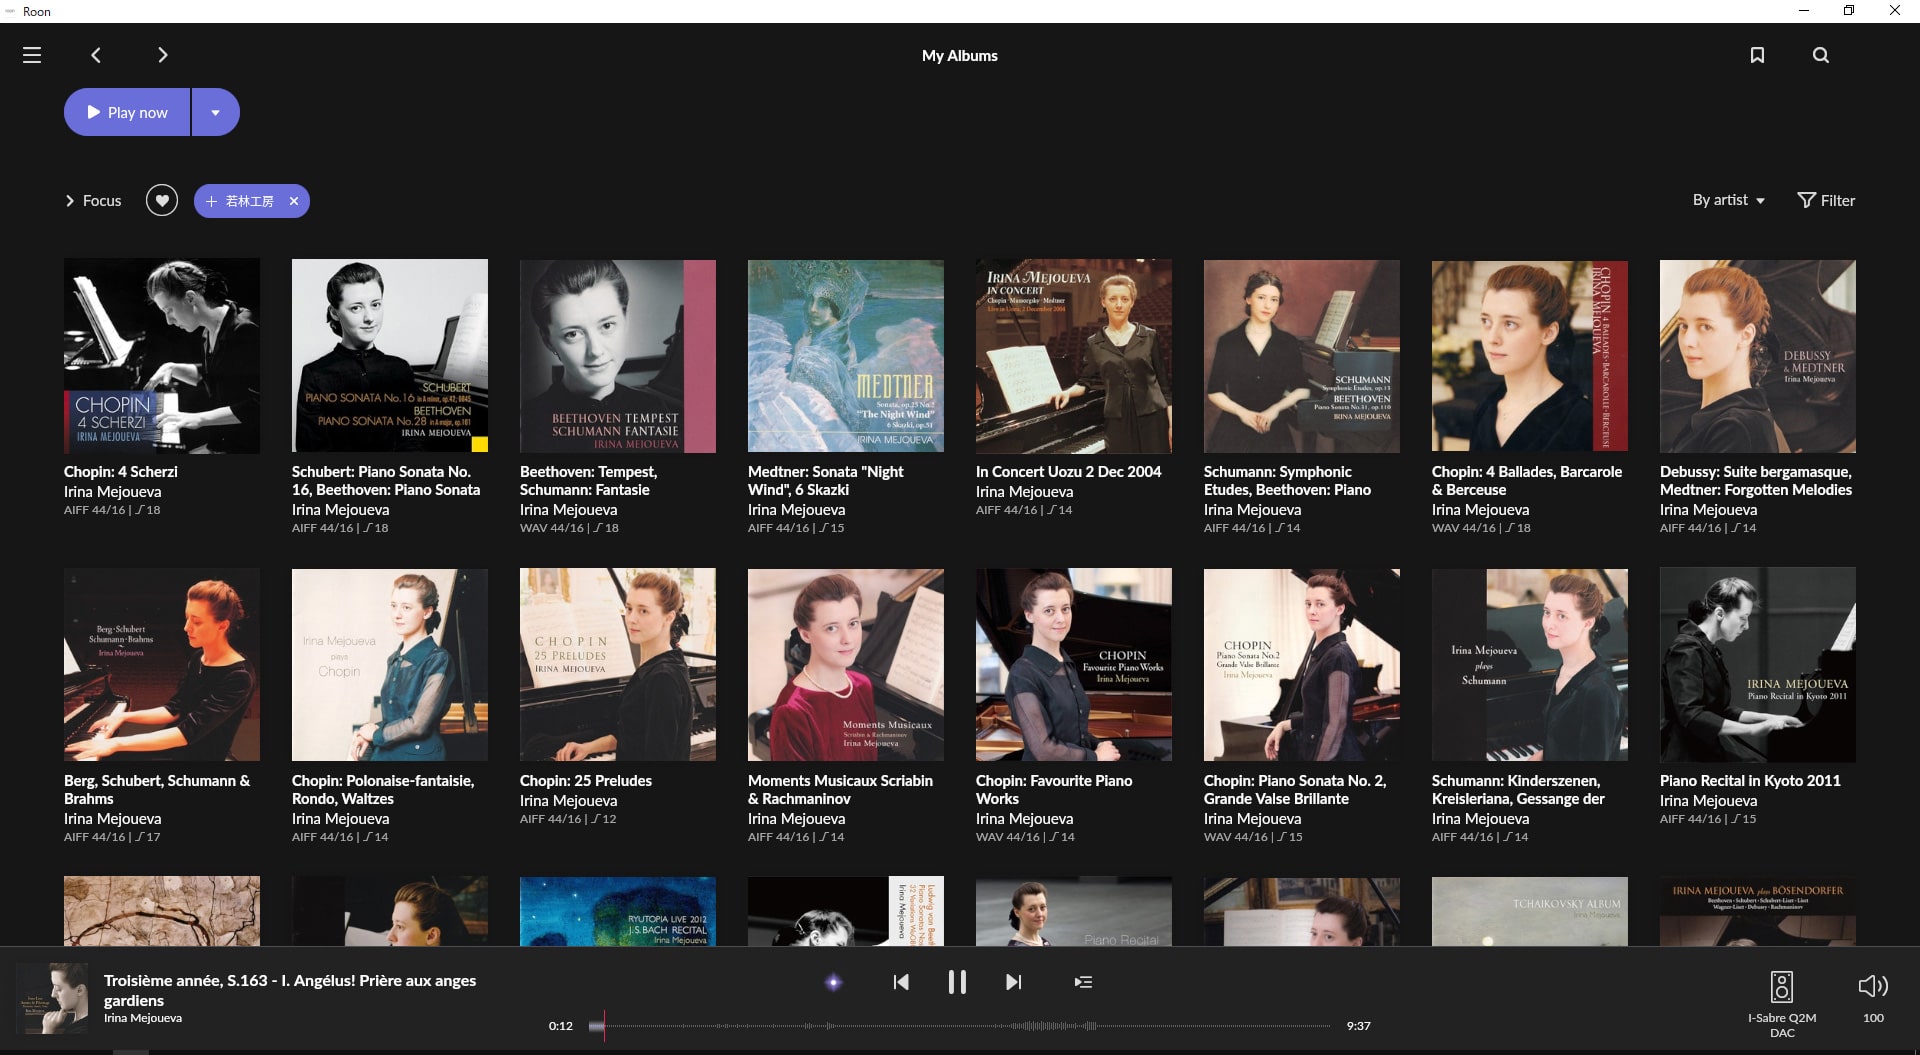Screen dimensions: 1920x1055
Task: Open Debussy: Suite bergamasque album cover
Action: [x=1758, y=356]
